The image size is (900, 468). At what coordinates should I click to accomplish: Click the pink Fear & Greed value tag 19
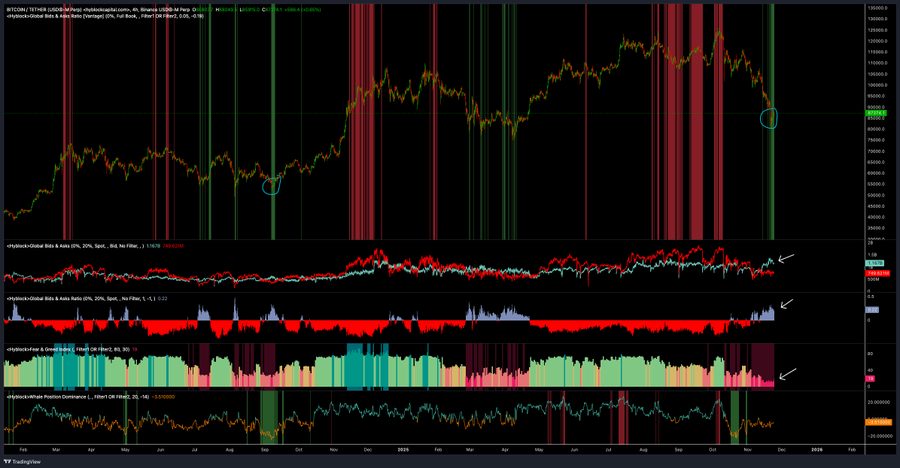tap(870, 379)
